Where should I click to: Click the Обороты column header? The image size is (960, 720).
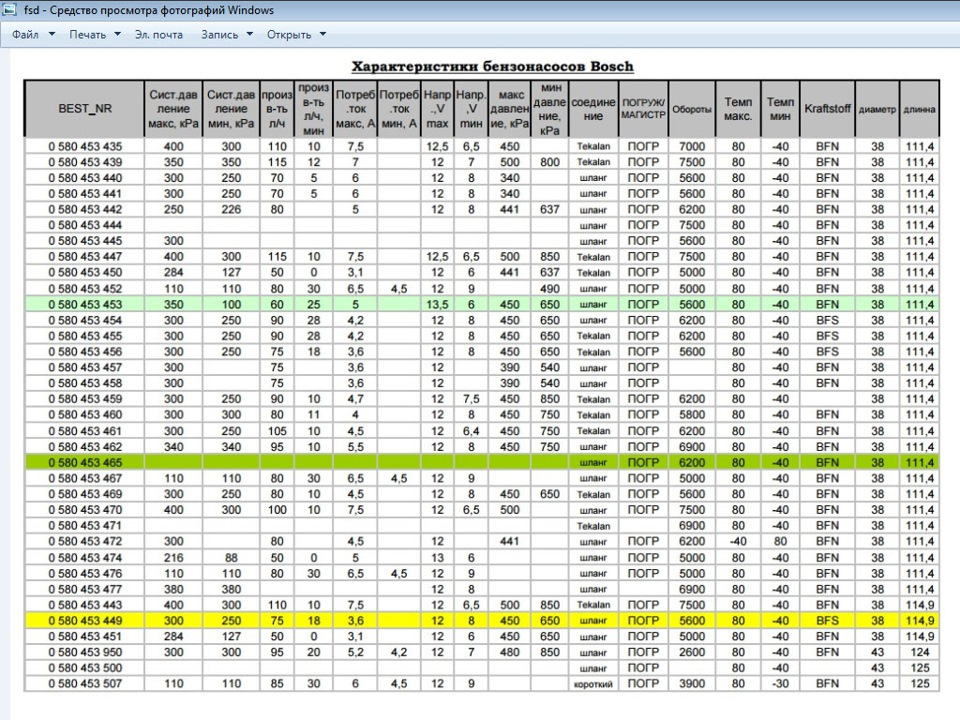click(x=692, y=109)
